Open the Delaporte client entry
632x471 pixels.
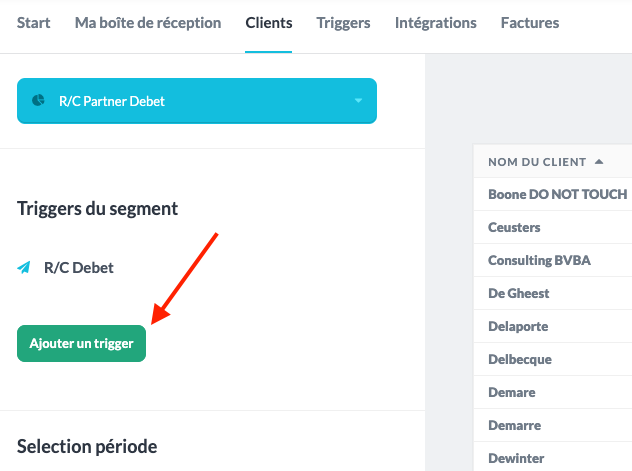coord(518,326)
